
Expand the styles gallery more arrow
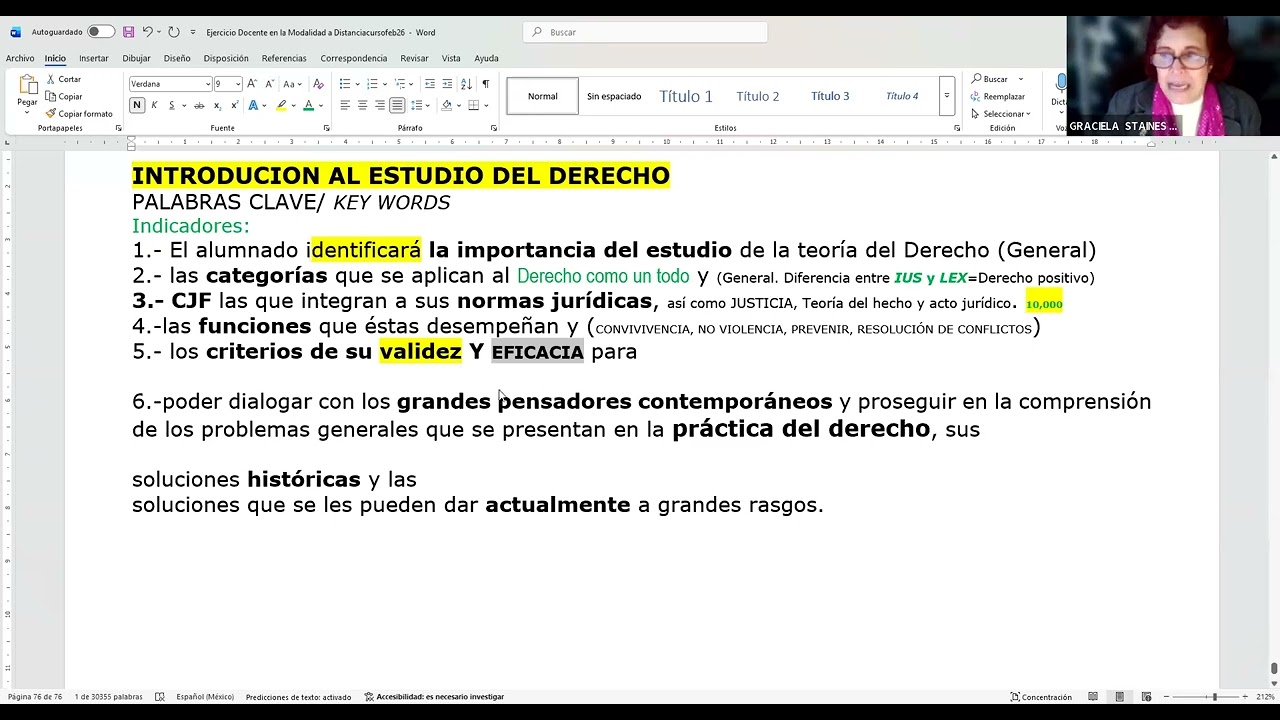pyautogui.click(x=946, y=96)
